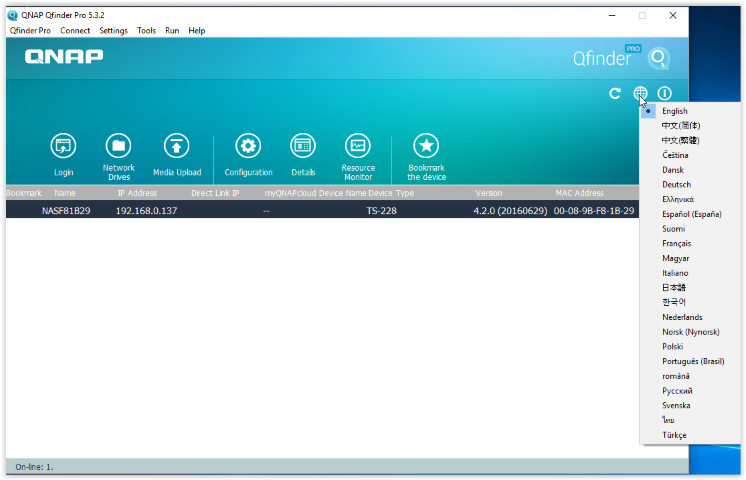Click the Details toolbar icon
This screenshot has height=480, width=746.
point(303,146)
